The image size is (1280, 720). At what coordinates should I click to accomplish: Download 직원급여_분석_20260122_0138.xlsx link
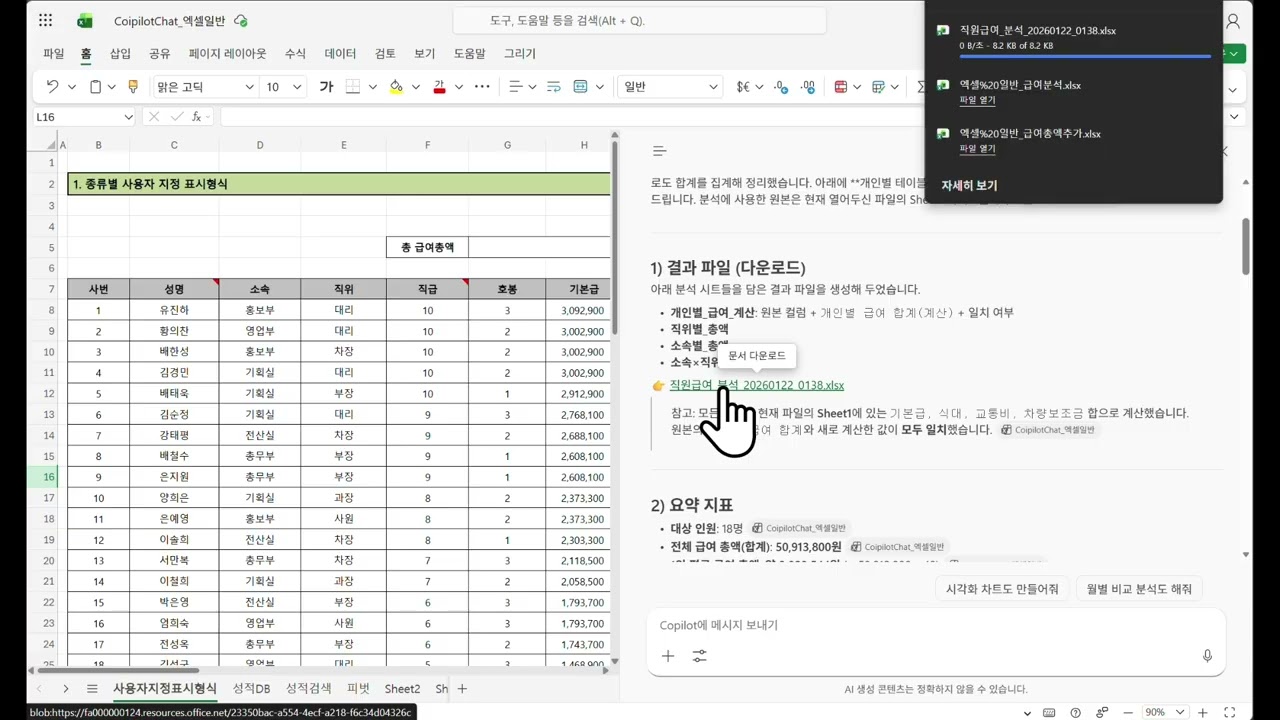756,385
